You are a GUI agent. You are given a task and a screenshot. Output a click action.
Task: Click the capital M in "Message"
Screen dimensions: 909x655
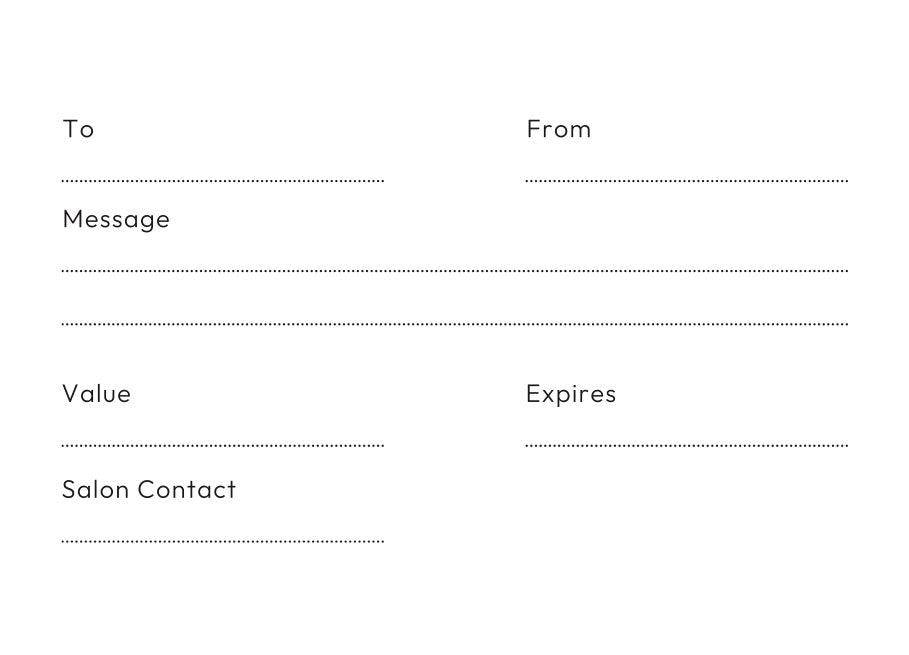pyautogui.click(x=72, y=219)
